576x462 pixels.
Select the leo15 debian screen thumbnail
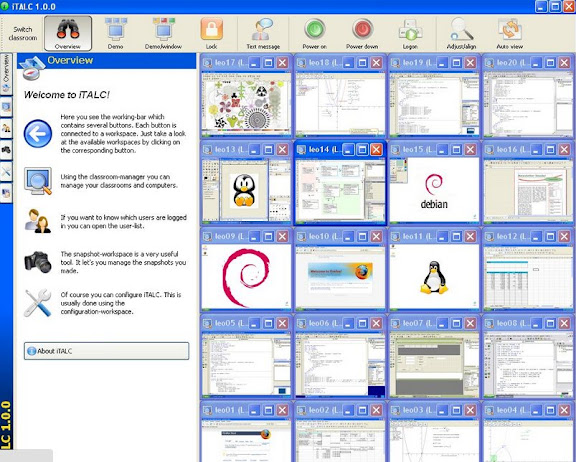click(434, 190)
